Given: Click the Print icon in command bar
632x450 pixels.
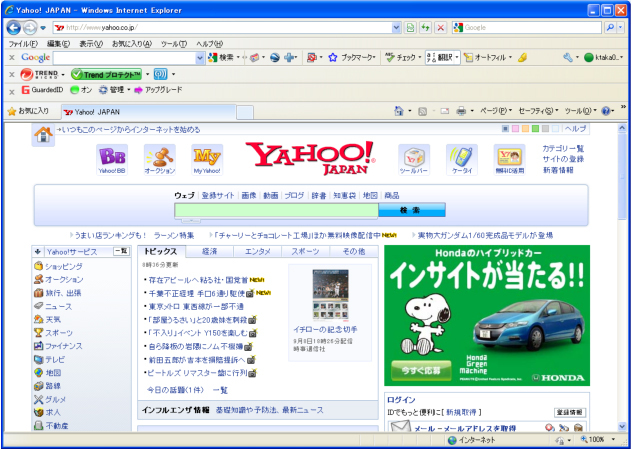Looking at the screenshot, I should point(461,111).
